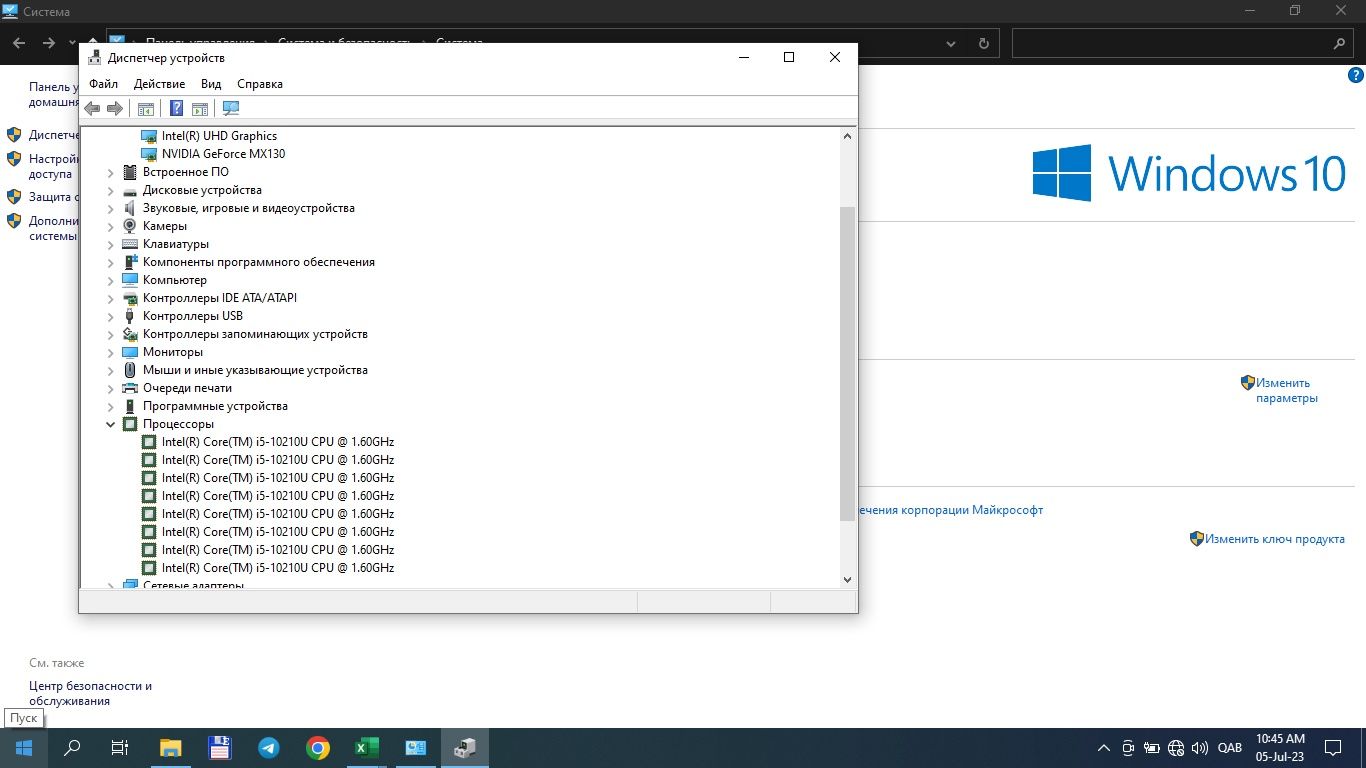
Task: Select the Камеры camera icon in tree
Action: click(x=129, y=226)
